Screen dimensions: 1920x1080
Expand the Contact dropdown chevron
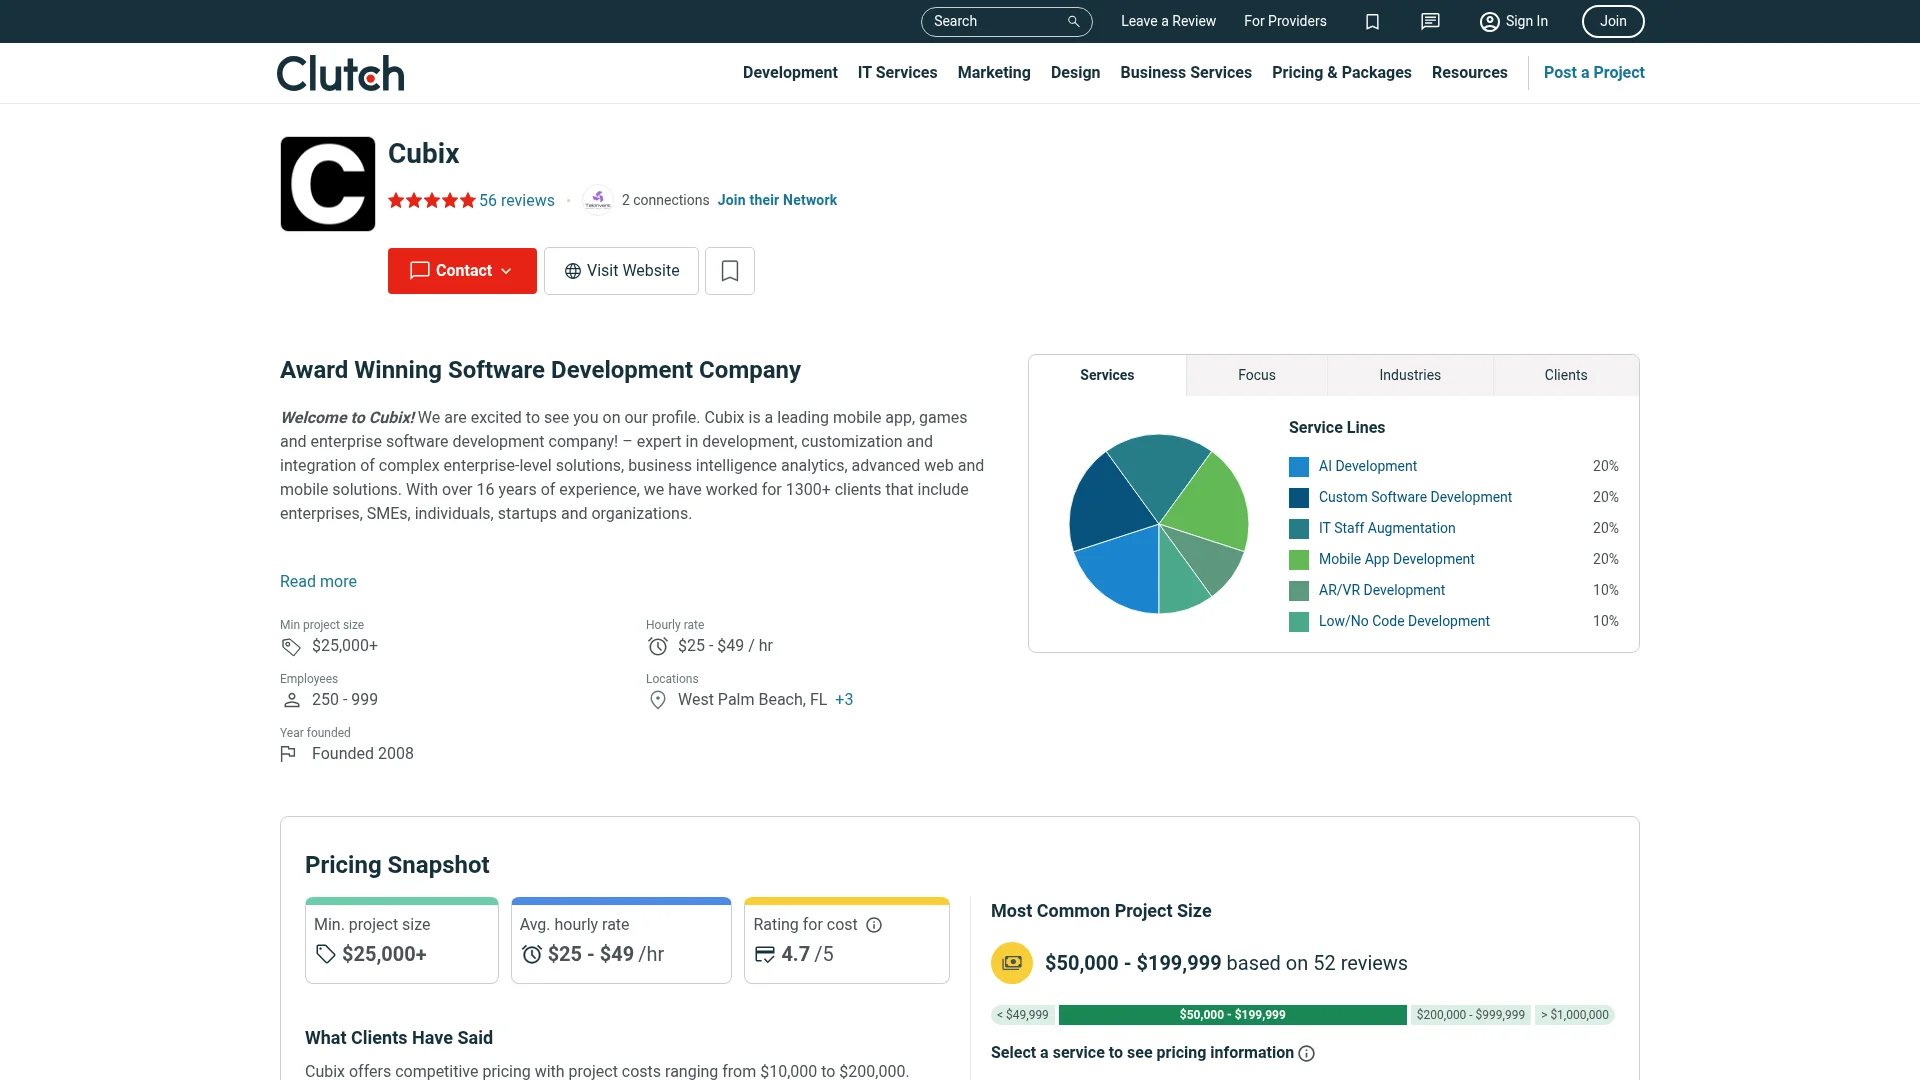(x=506, y=271)
